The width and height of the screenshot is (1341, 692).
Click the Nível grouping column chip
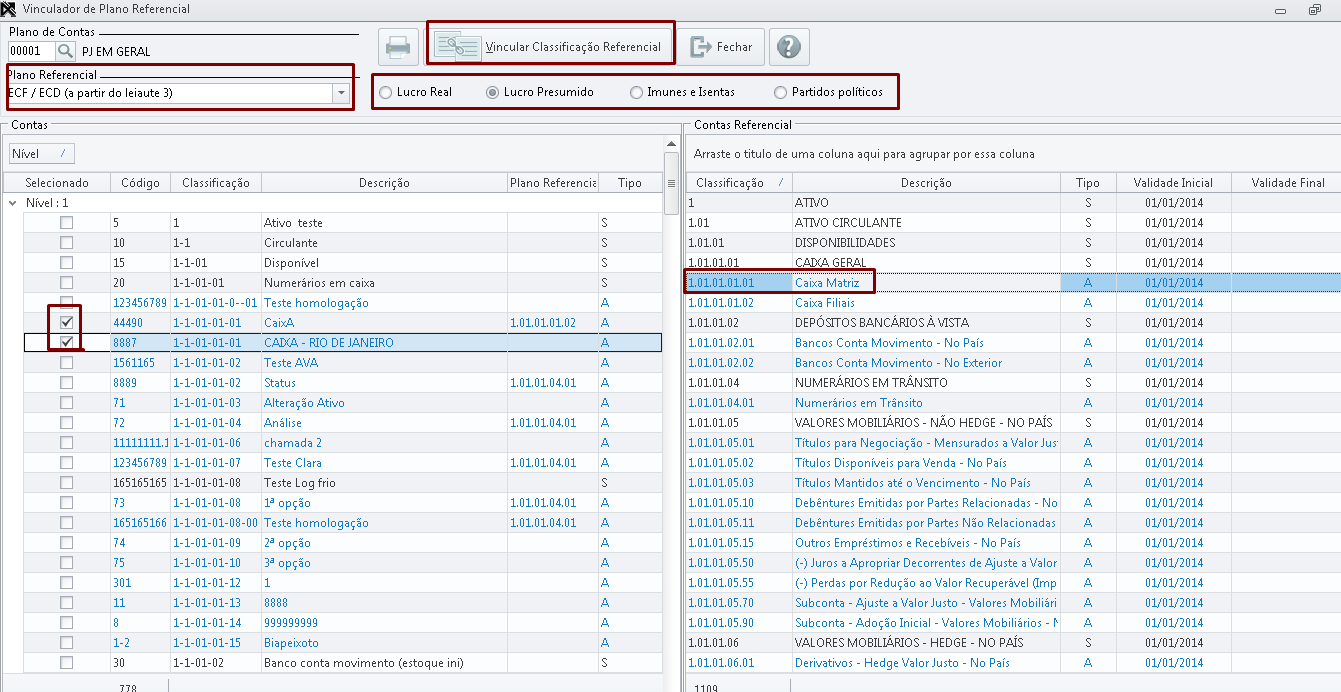click(42, 154)
